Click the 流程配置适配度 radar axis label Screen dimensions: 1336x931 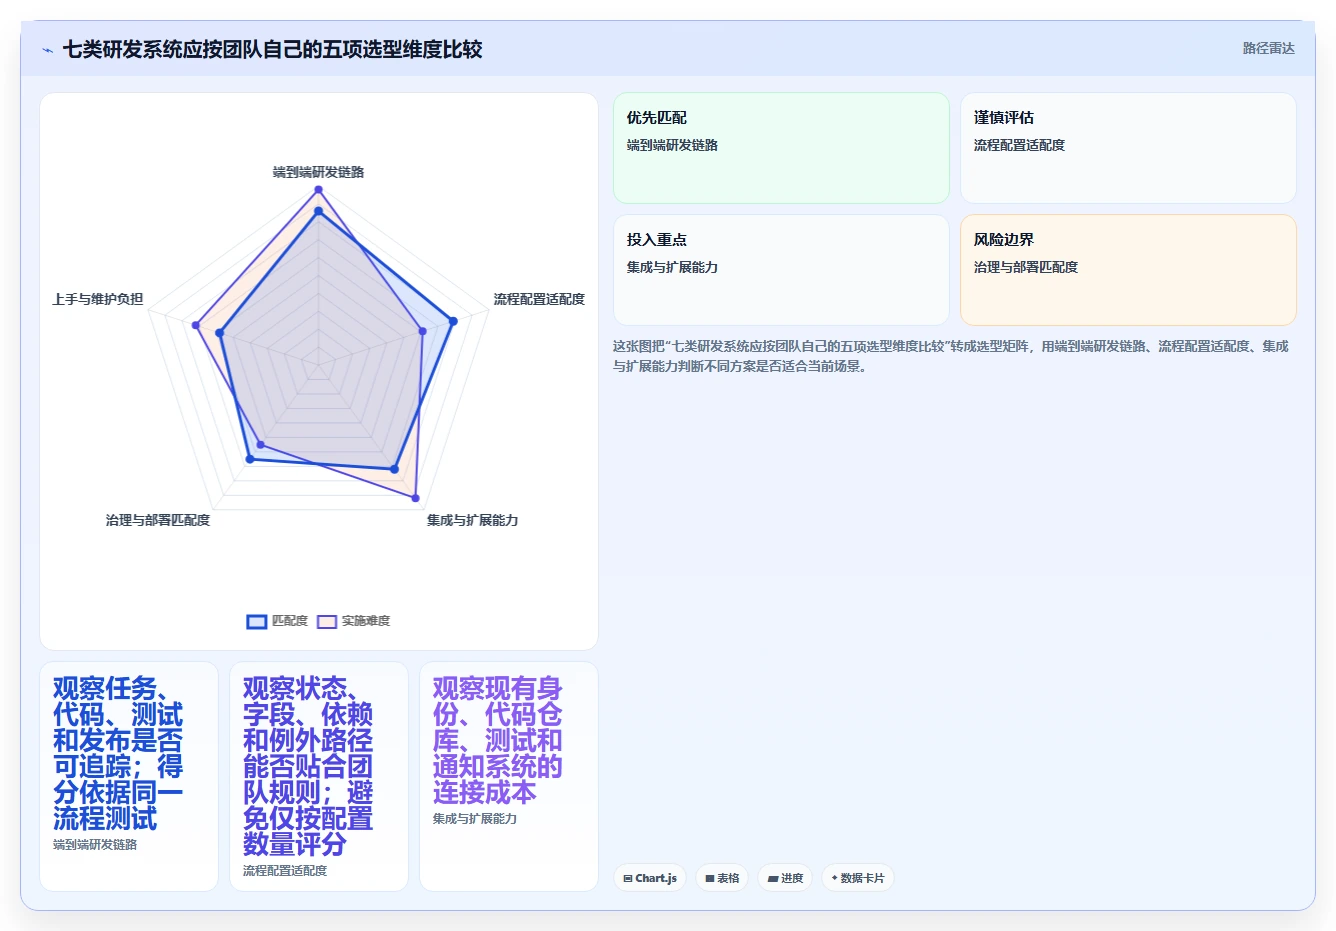coord(539,299)
